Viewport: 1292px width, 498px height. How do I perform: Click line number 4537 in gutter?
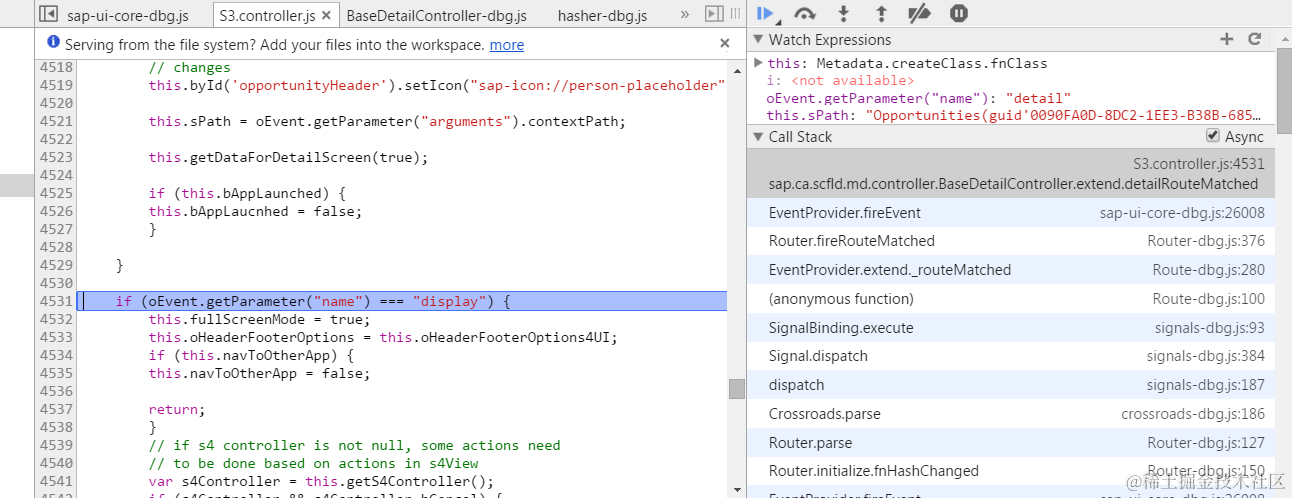coord(56,409)
